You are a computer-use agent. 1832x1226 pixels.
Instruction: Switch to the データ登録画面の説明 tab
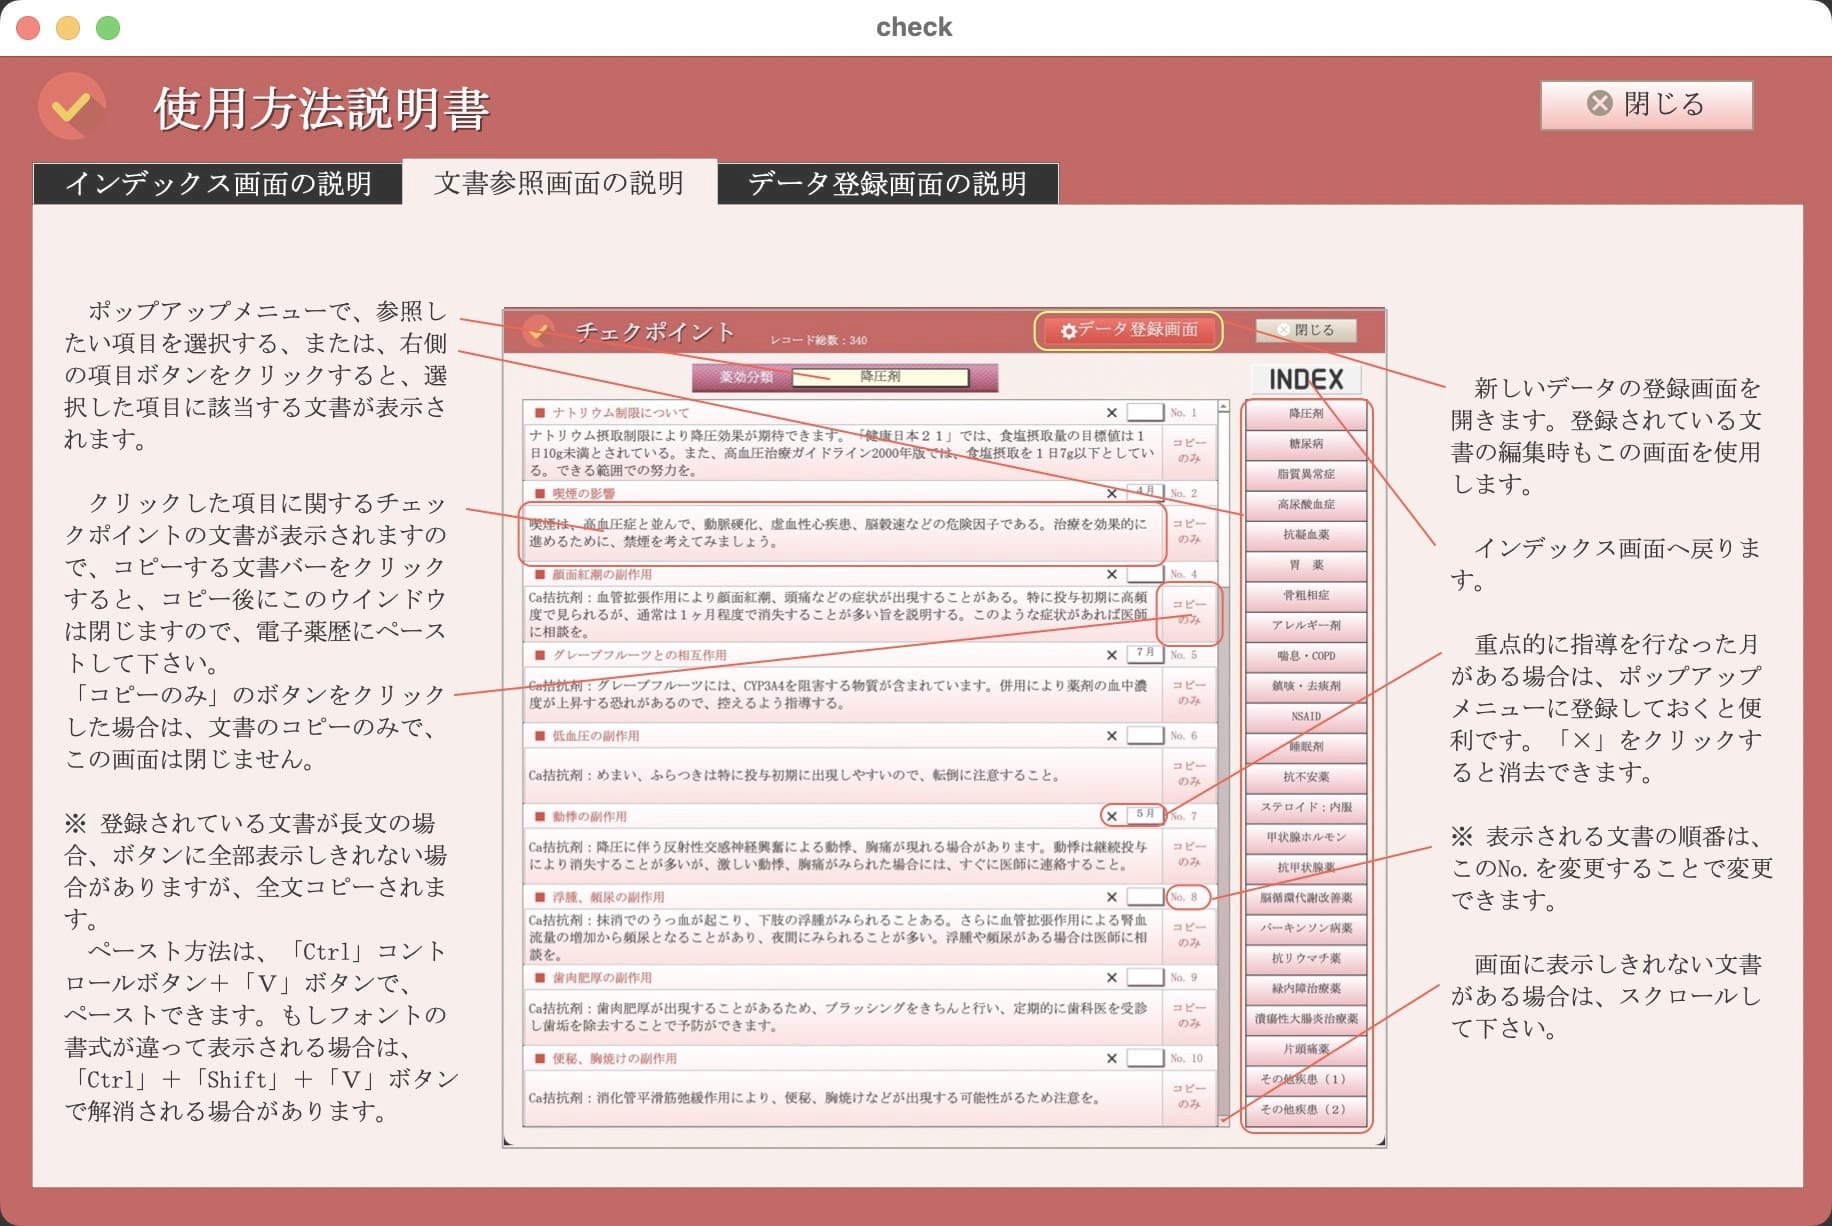888,183
